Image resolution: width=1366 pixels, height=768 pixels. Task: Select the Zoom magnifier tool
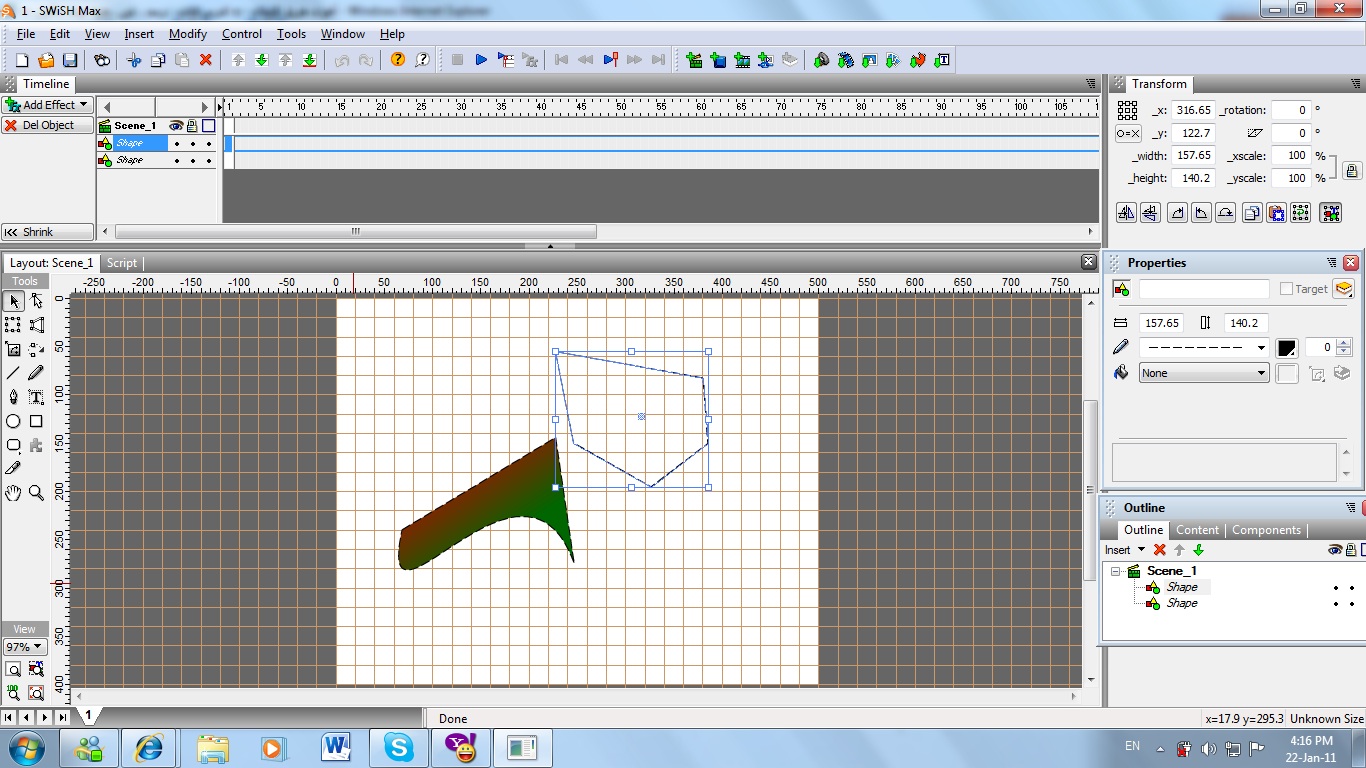(x=36, y=492)
